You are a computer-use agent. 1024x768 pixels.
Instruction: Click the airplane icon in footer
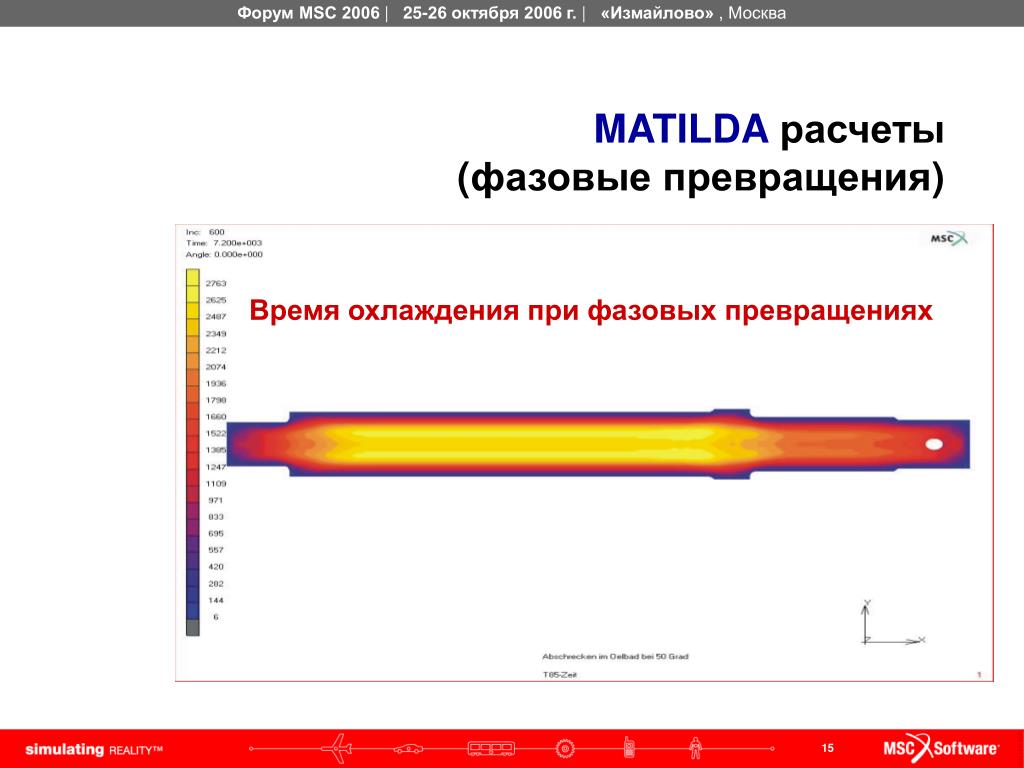337,748
